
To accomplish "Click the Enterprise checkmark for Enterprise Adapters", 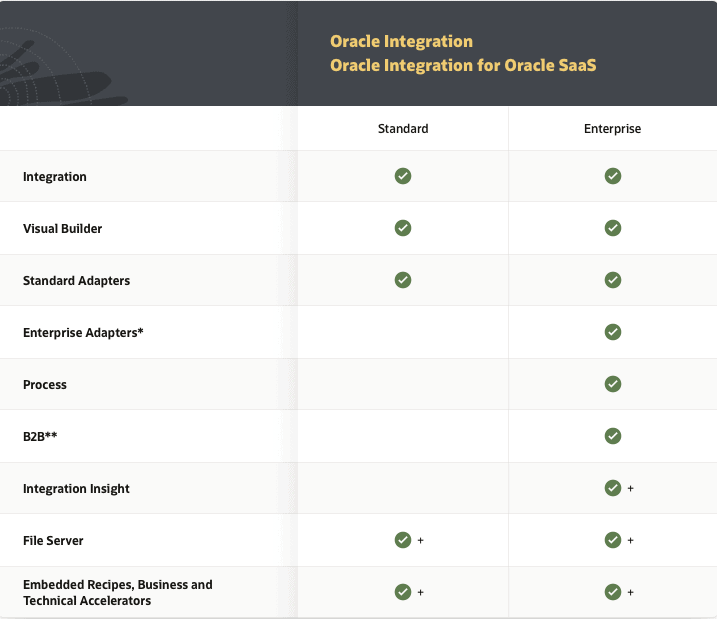I will tap(613, 332).
